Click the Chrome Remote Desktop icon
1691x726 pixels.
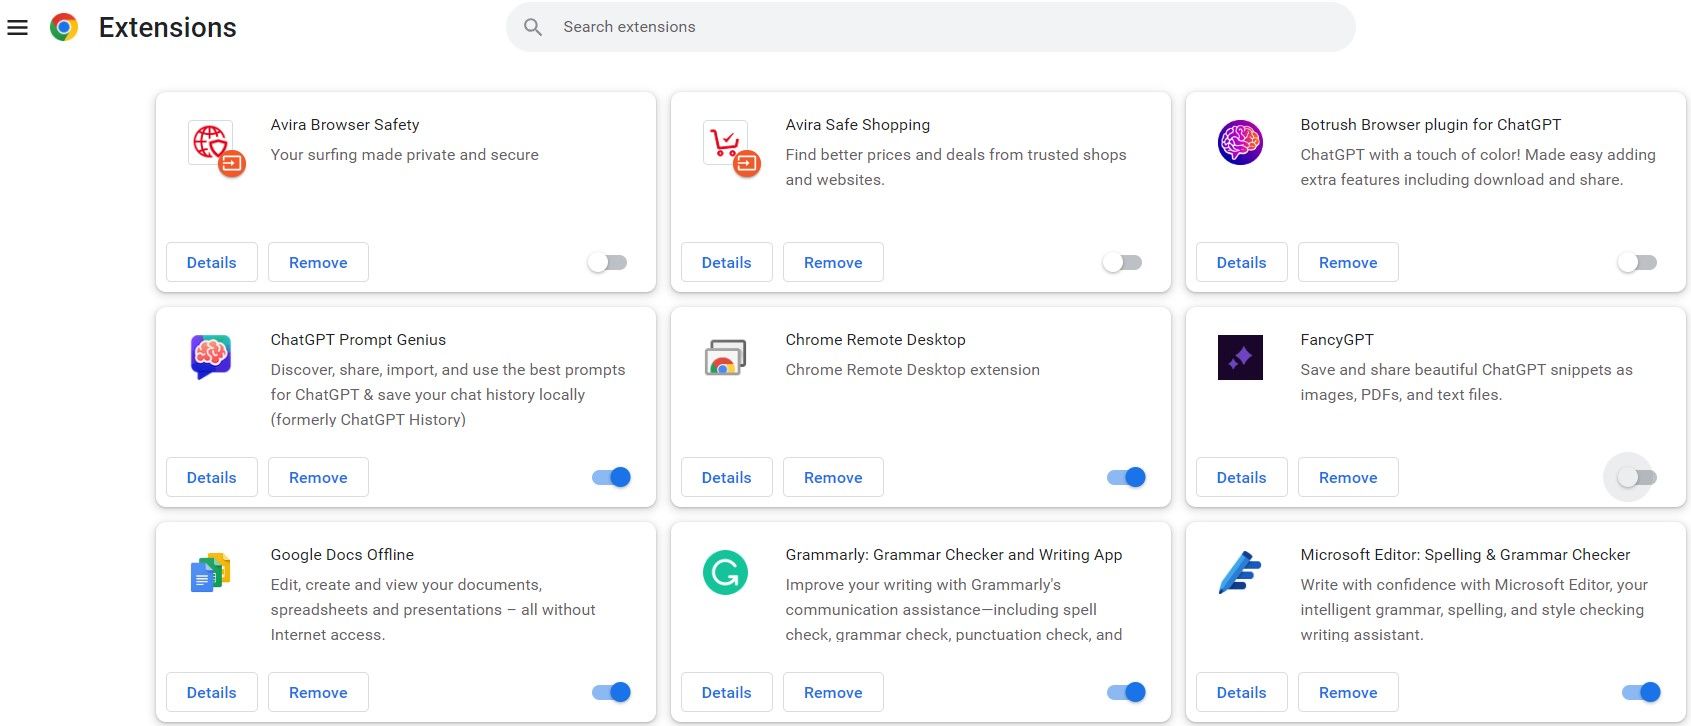pyautogui.click(x=725, y=358)
